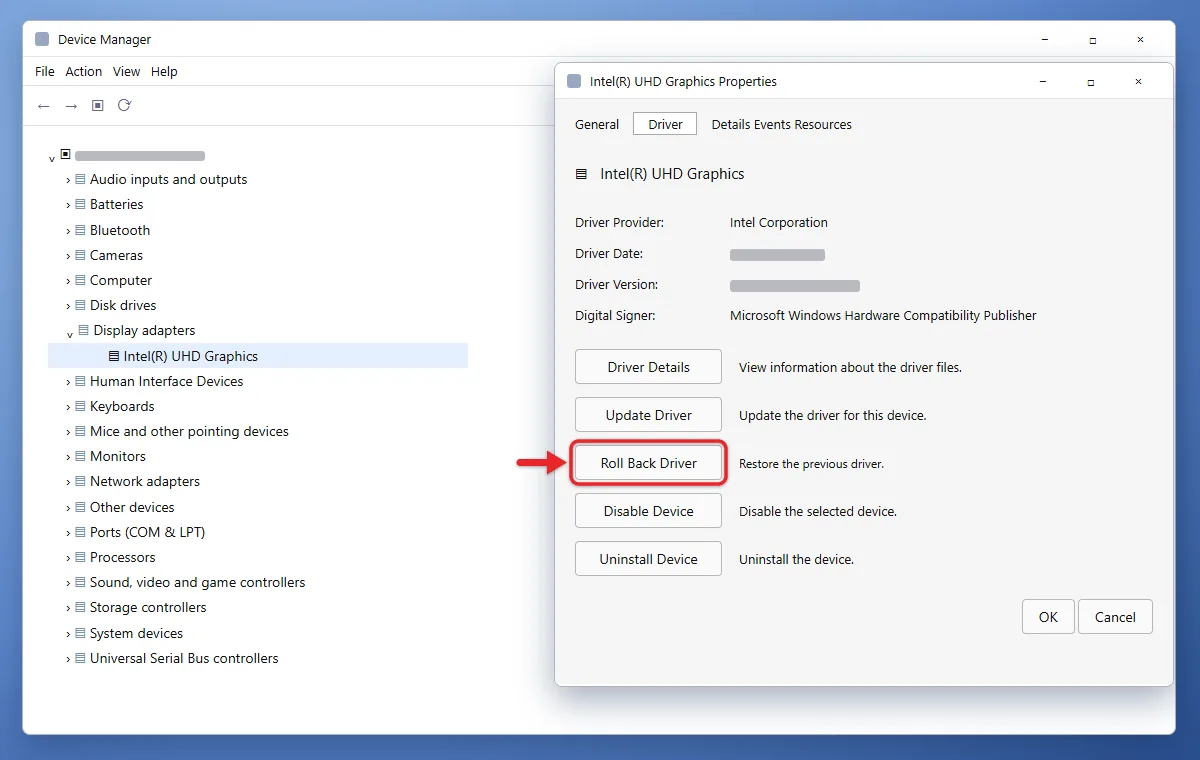The width and height of the screenshot is (1200, 760).
Task: Expand the System devices branch
Action: pyautogui.click(x=68, y=634)
